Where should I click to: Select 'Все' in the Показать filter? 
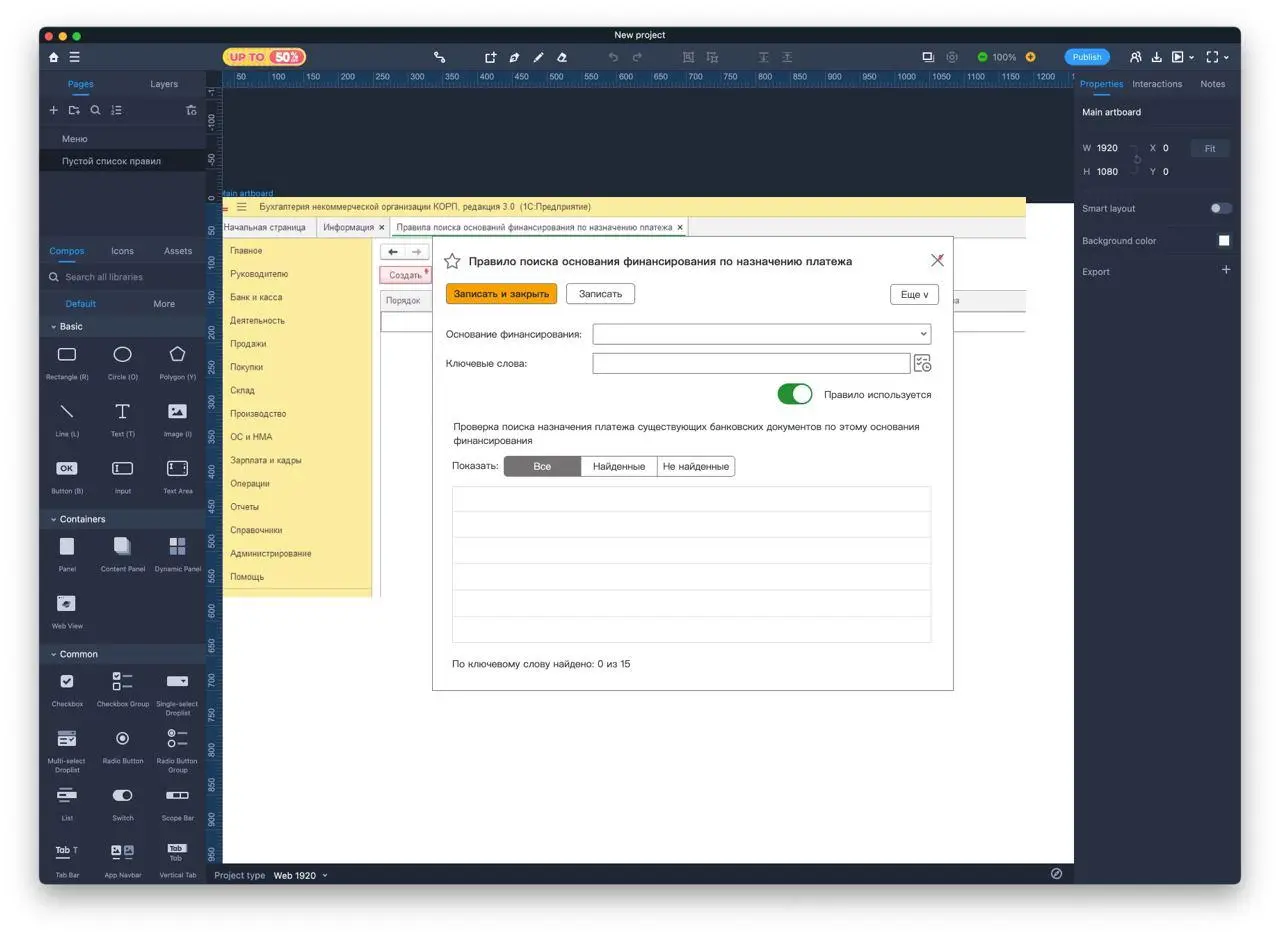tap(542, 466)
